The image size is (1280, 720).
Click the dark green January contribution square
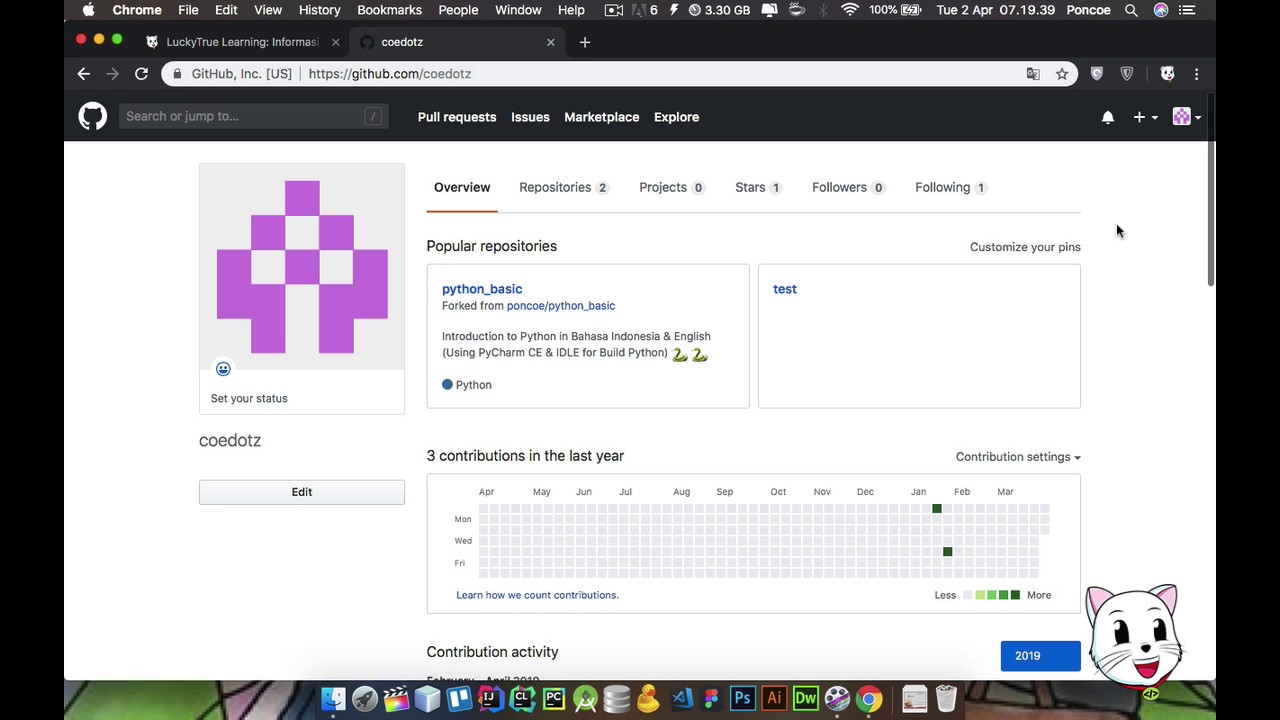(x=937, y=509)
